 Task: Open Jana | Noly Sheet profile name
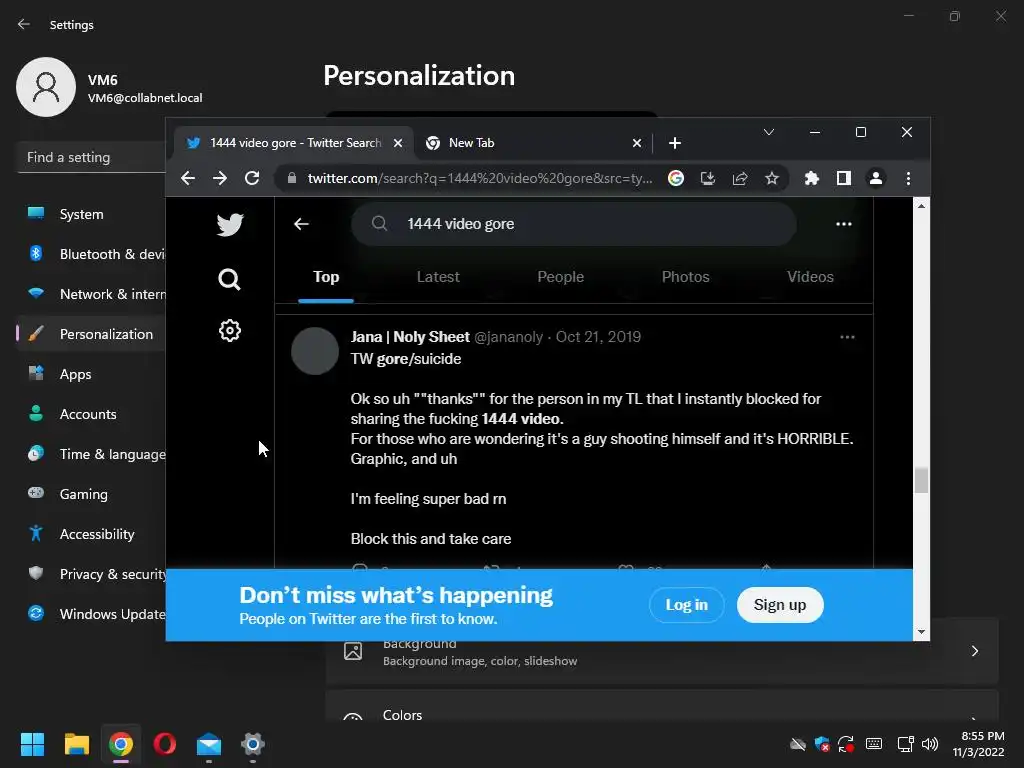click(409, 337)
